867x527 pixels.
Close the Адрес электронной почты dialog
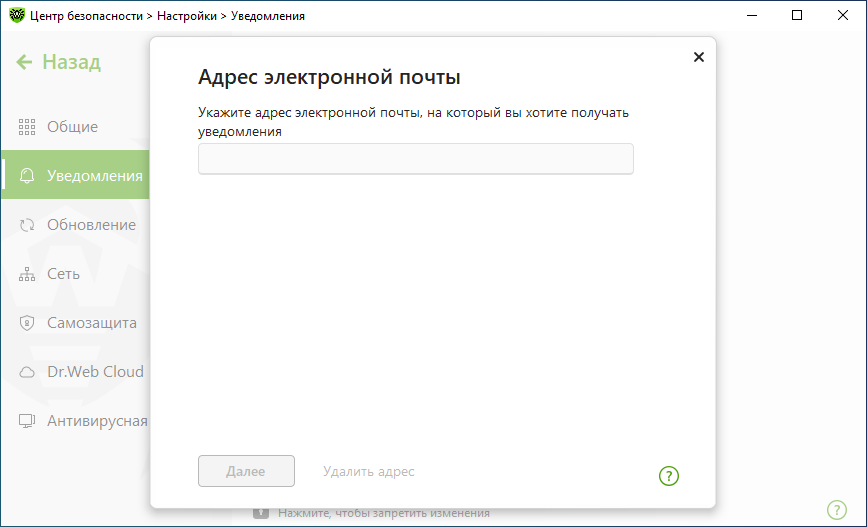699,57
